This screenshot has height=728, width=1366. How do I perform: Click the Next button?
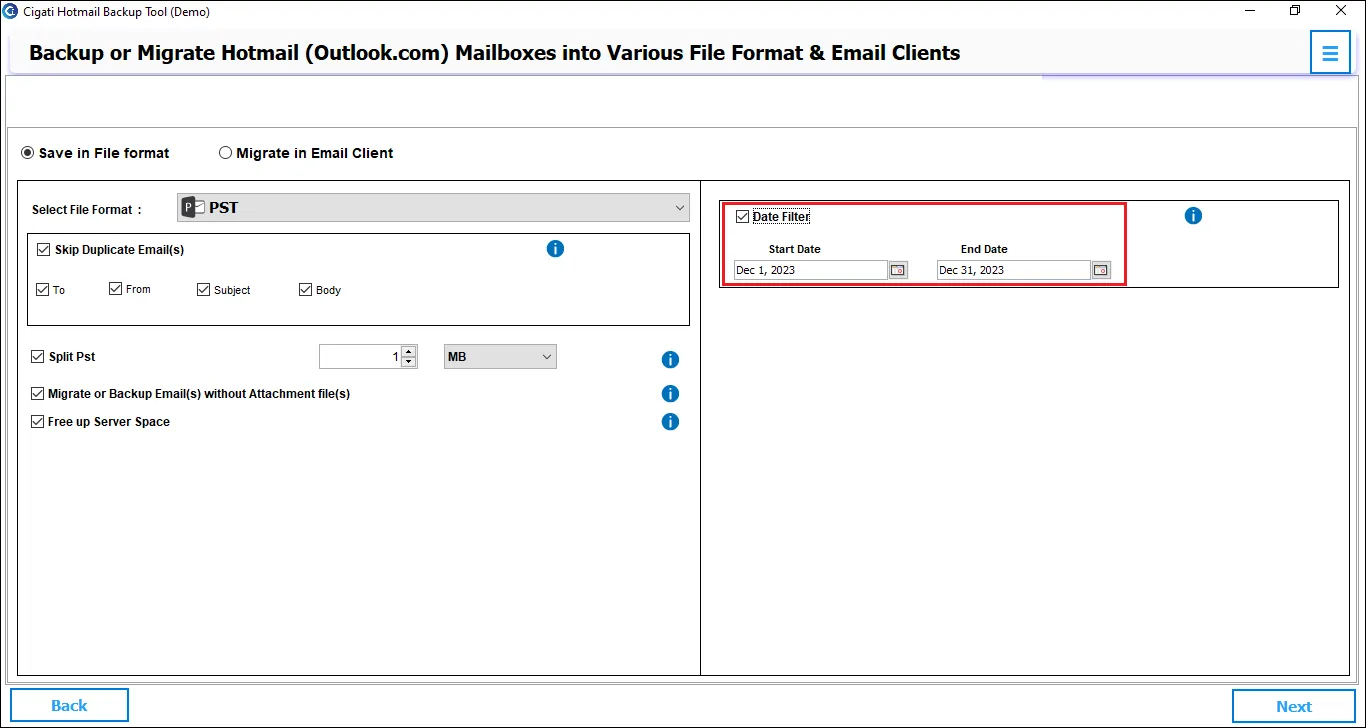point(1294,706)
